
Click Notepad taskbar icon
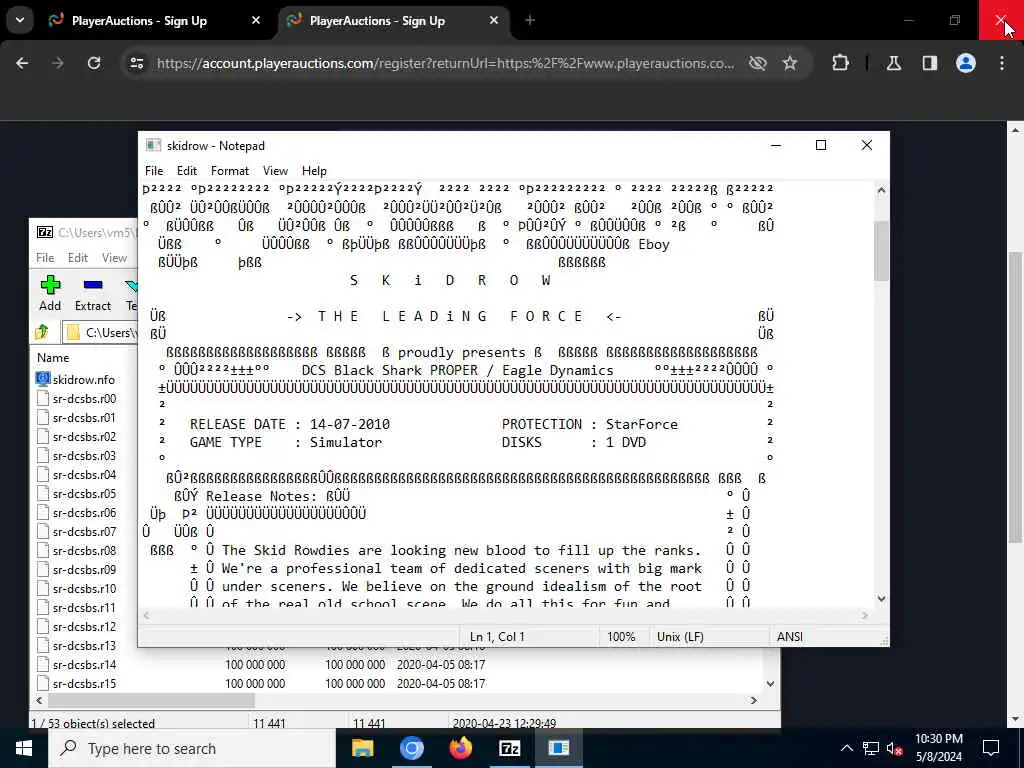(x=558, y=748)
